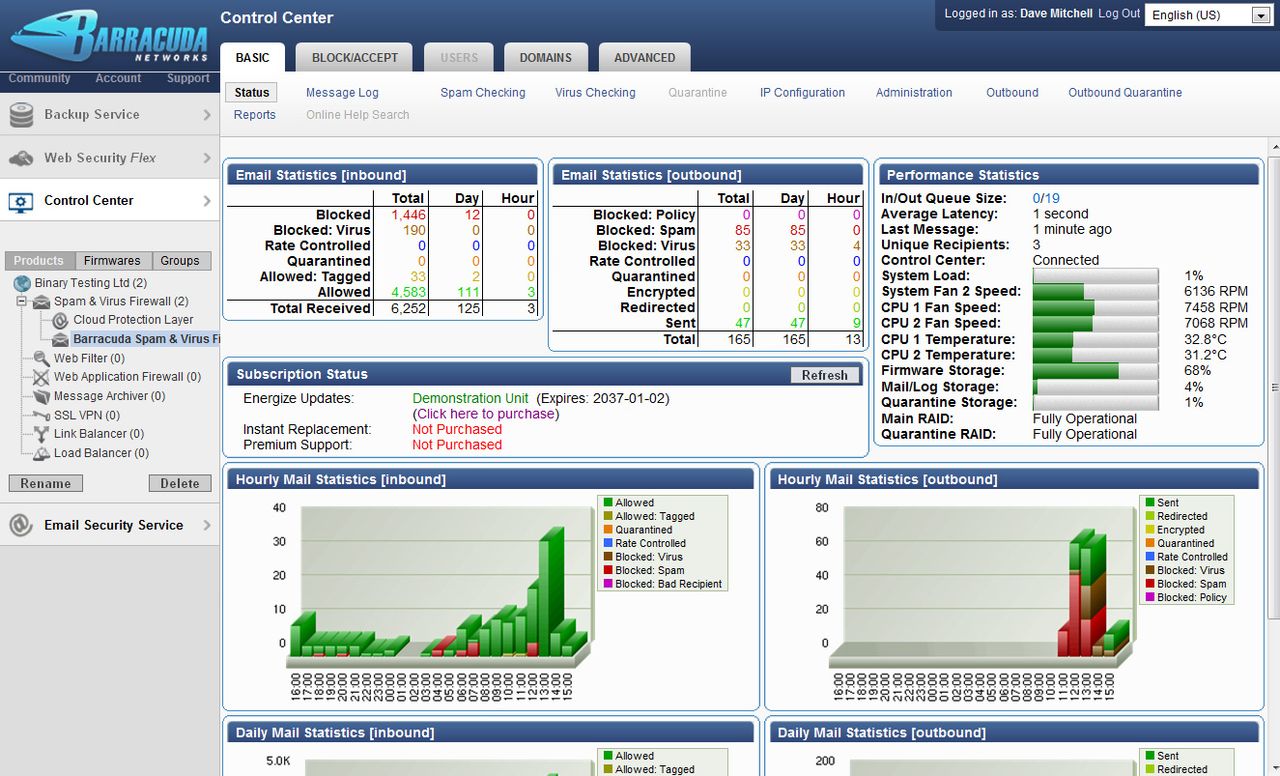1280x776 pixels.
Task: Click the Web Security Flex cloud icon
Action: (21, 158)
